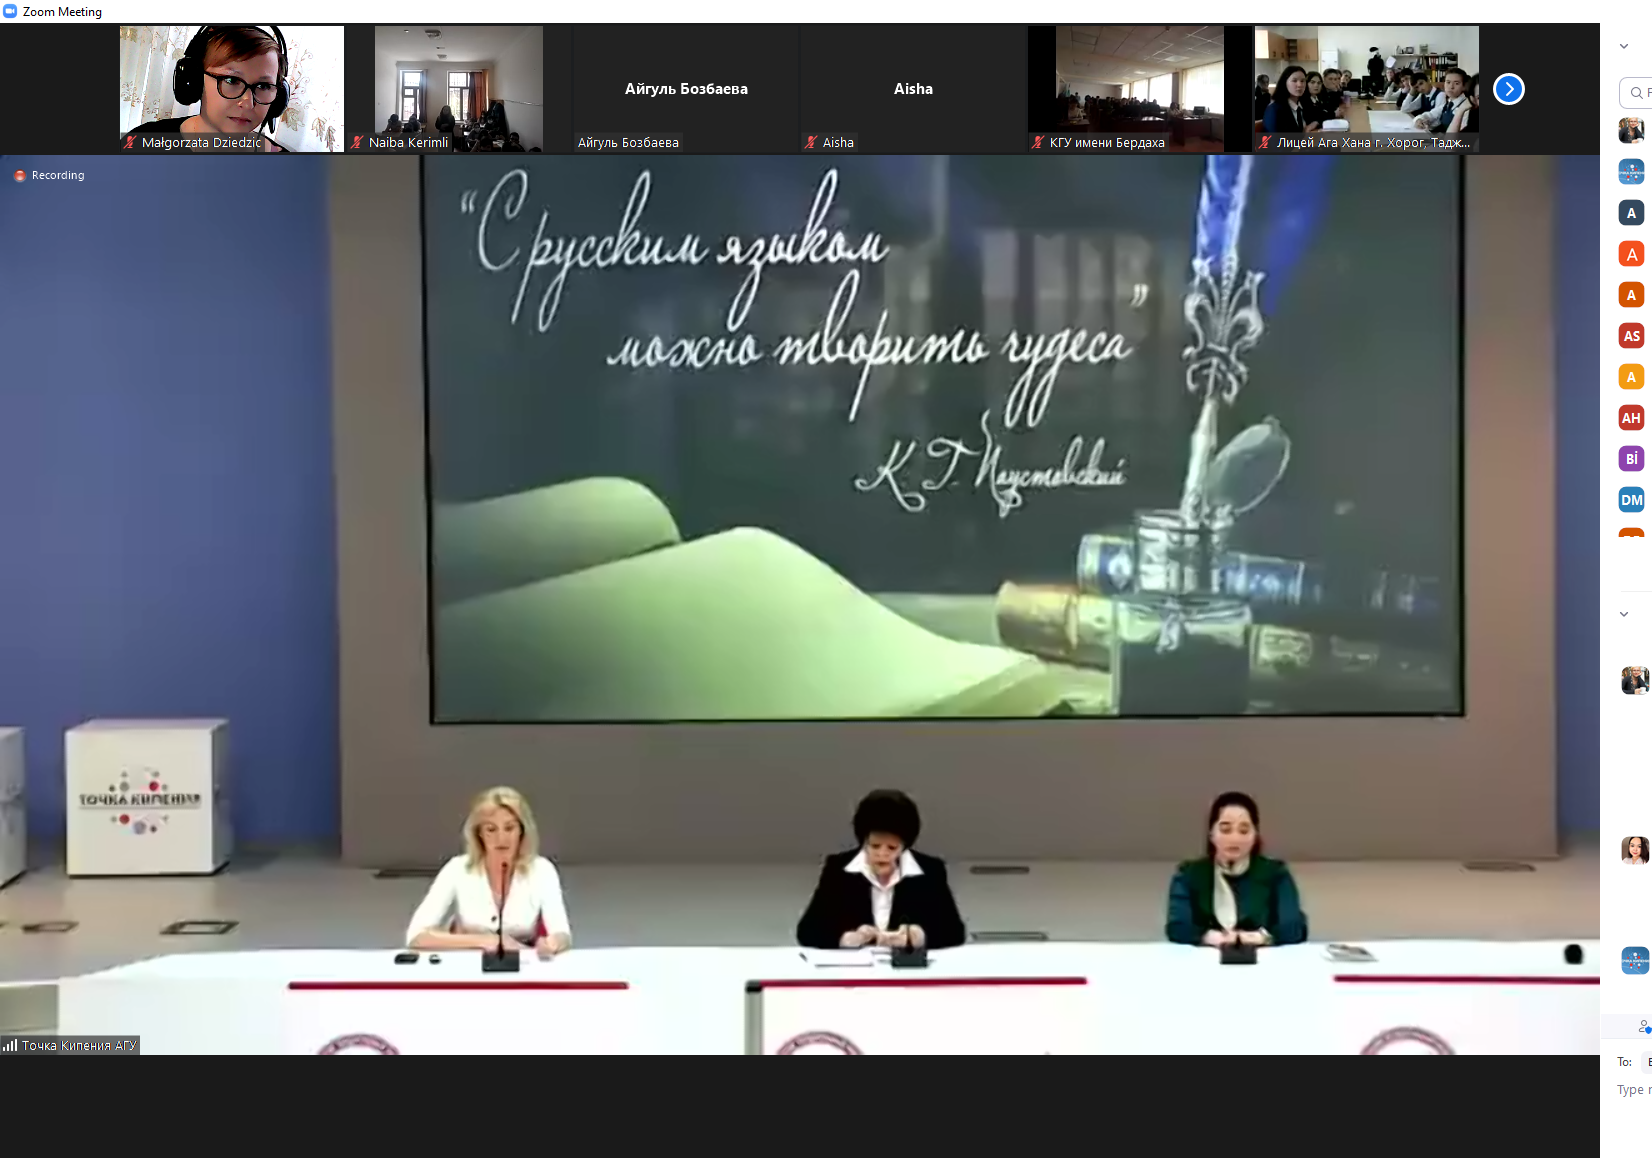Click the blue logo avatar in chat

pos(1634,961)
